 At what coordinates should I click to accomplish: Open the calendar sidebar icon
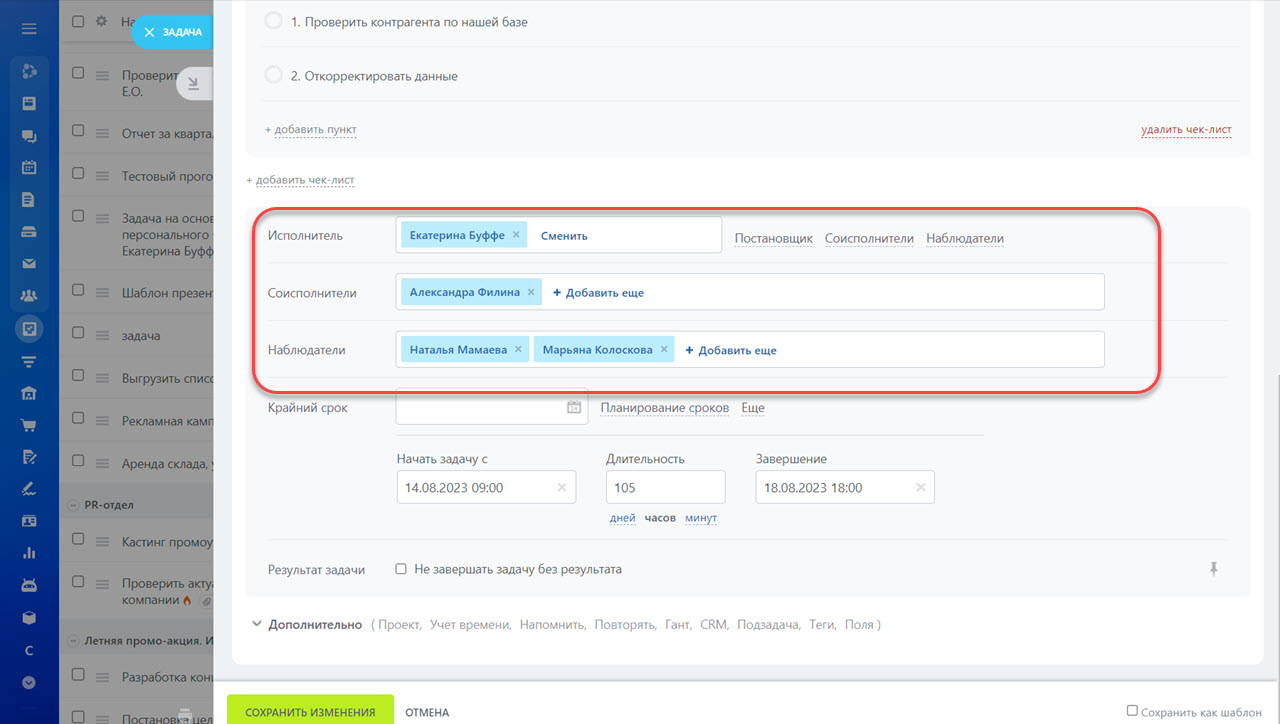(x=29, y=167)
